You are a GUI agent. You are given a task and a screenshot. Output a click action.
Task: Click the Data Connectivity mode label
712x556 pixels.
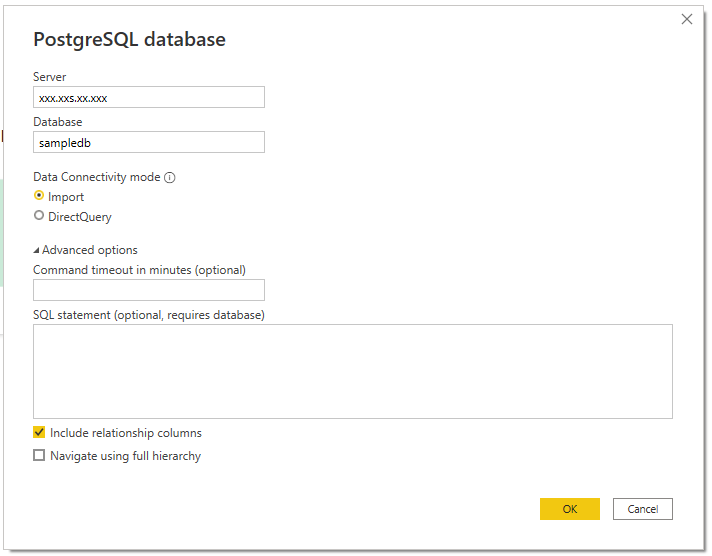[97, 177]
